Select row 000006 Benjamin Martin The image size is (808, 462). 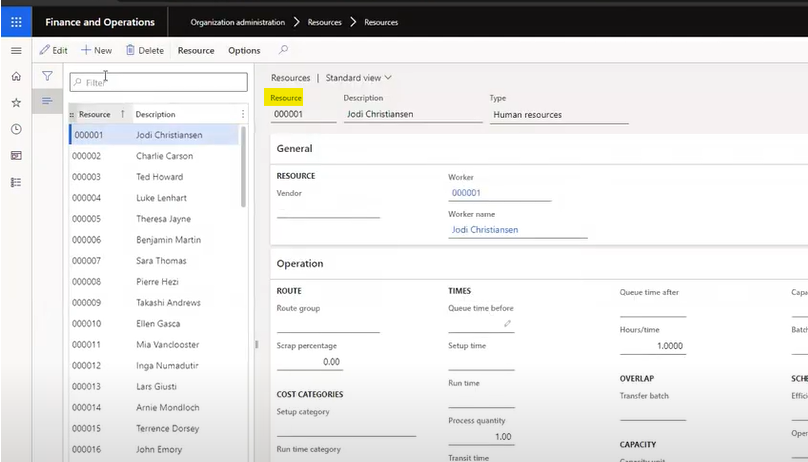pos(154,240)
